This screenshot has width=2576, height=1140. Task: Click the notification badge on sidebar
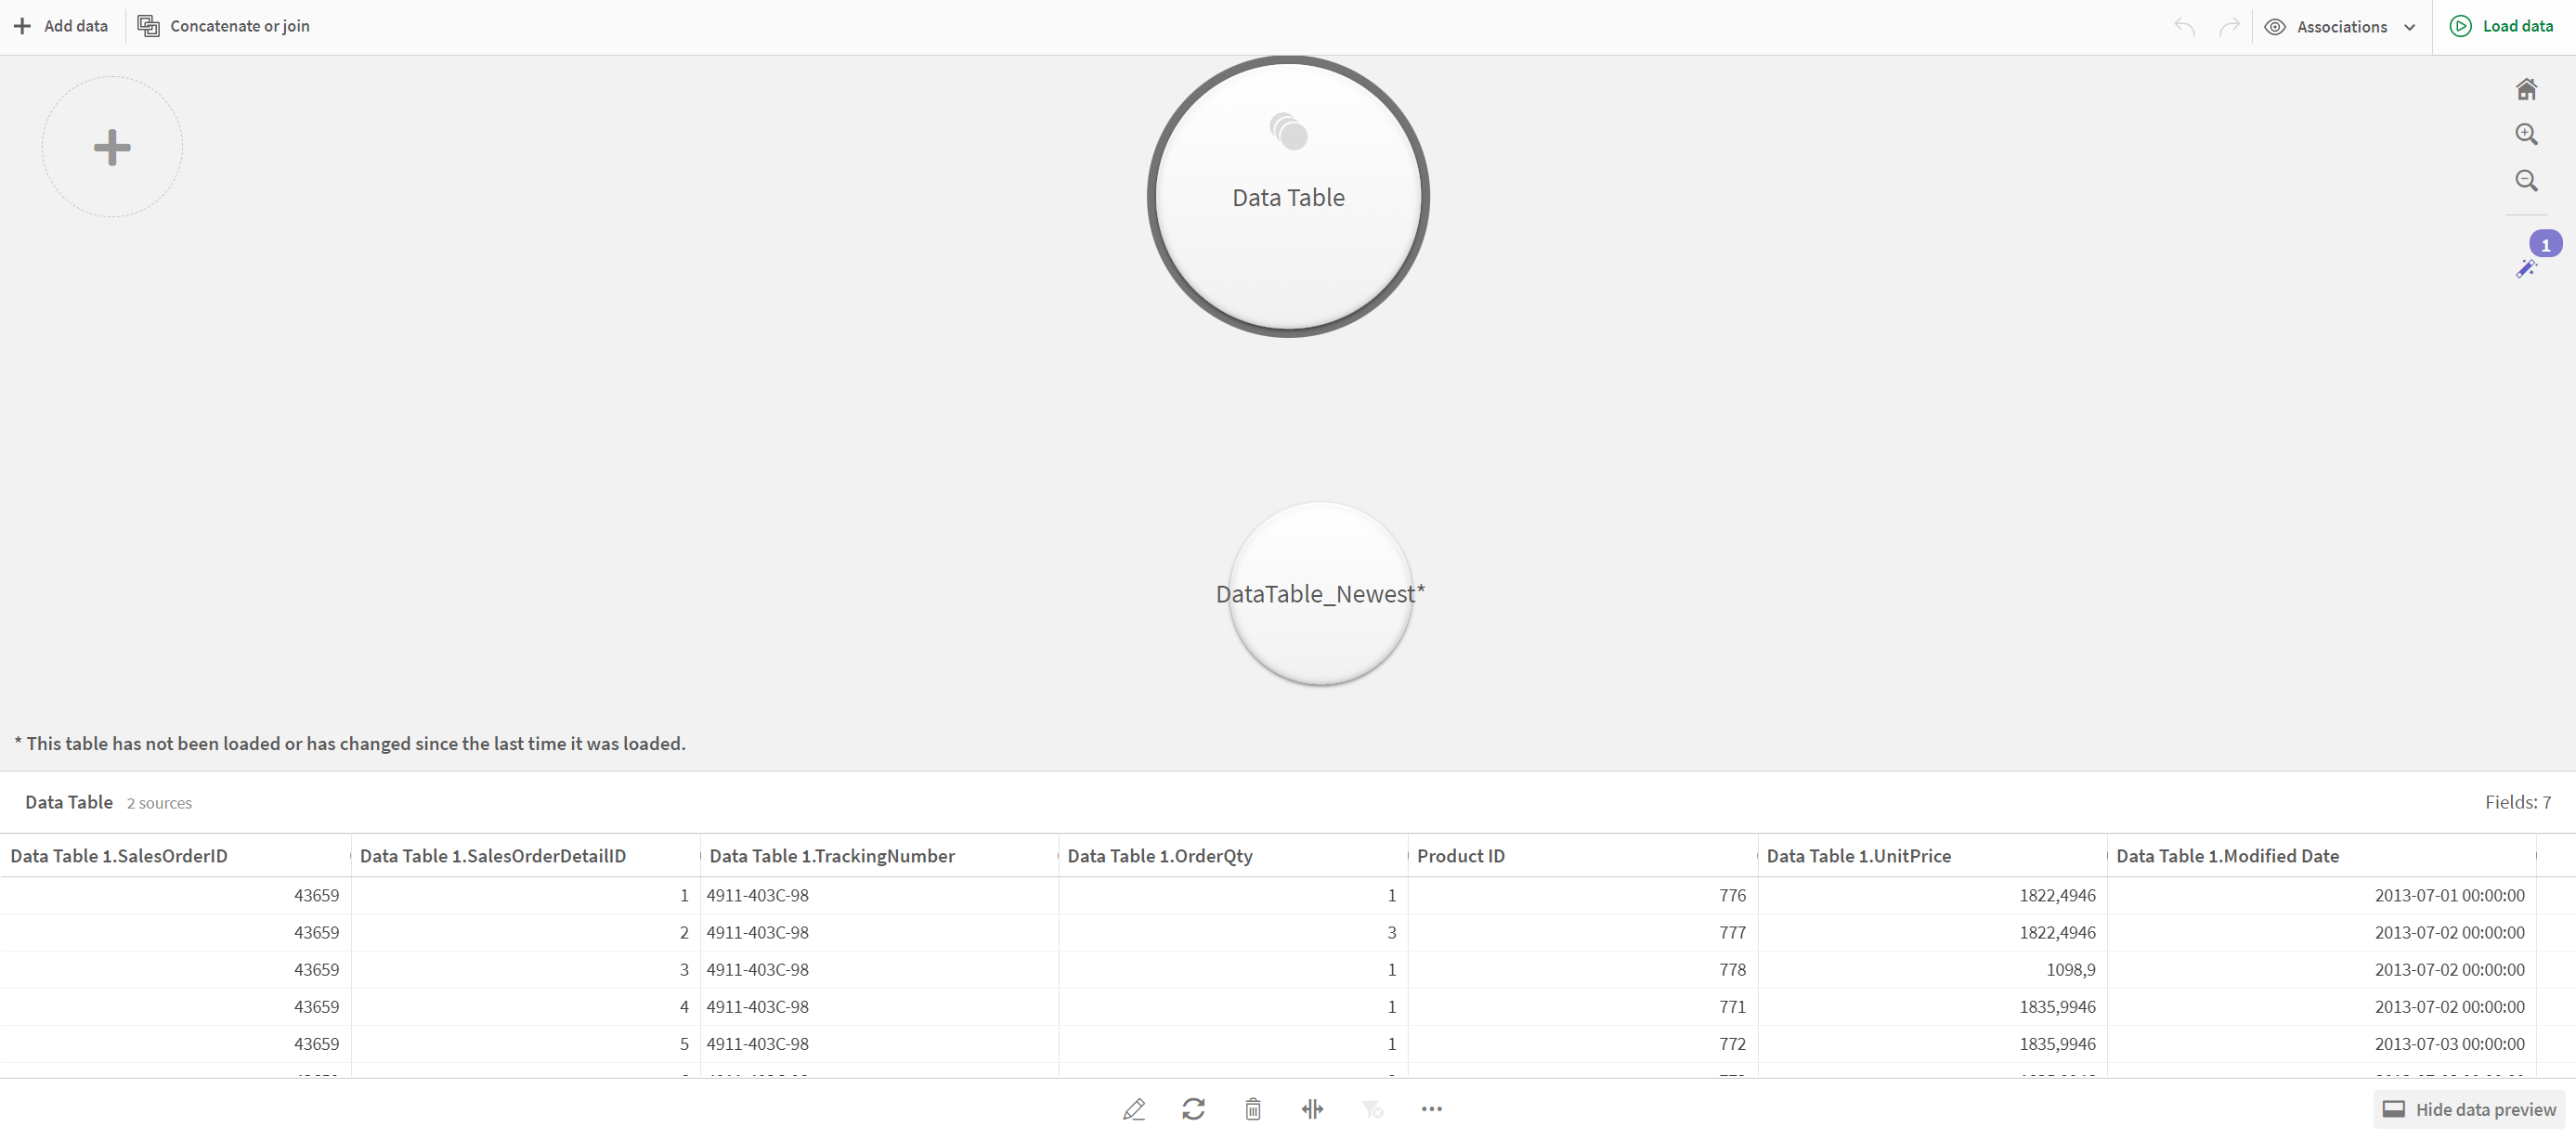point(2546,243)
